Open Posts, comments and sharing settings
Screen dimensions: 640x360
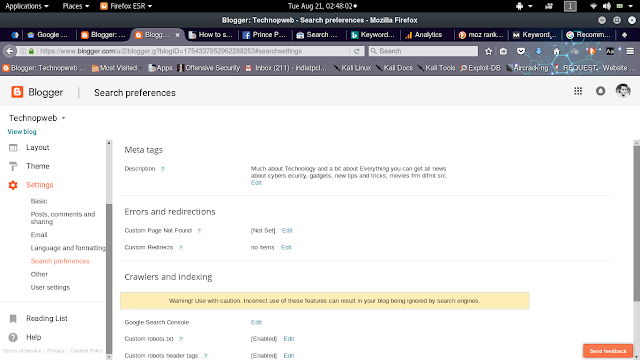pyautogui.click(x=63, y=218)
